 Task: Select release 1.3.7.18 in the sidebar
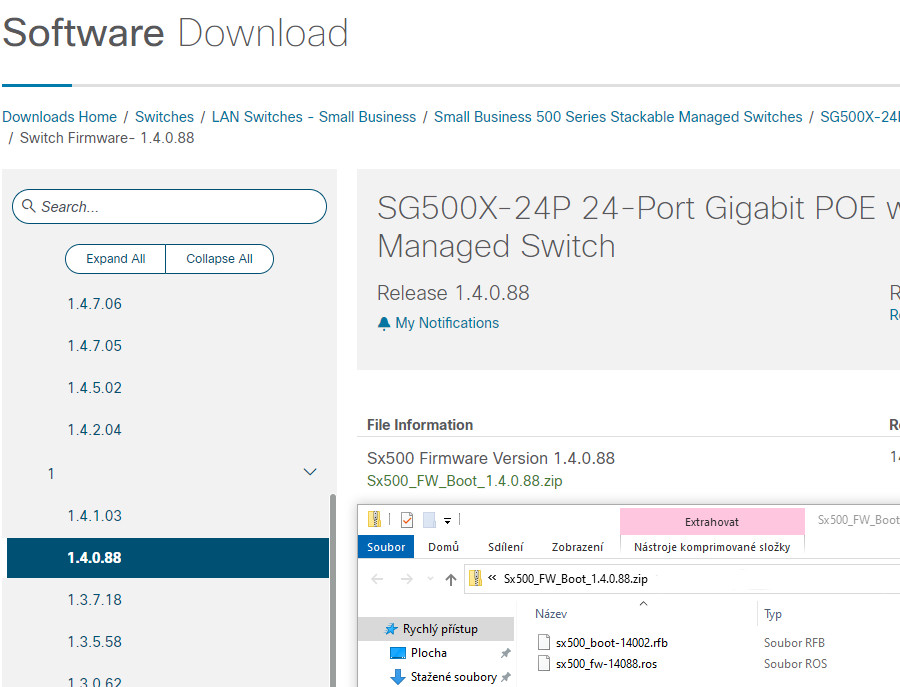point(95,600)
